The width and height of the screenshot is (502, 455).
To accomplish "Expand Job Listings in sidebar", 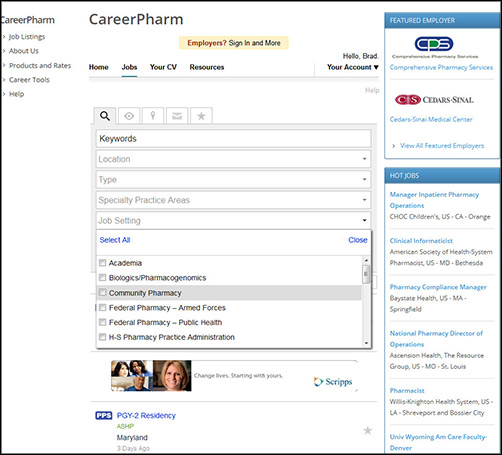I will [x=27, y=37].
